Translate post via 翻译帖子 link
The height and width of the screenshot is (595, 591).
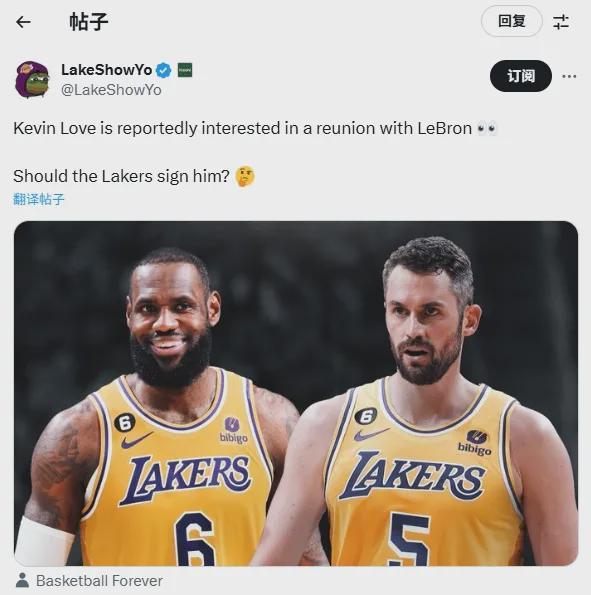pos(39,199)
